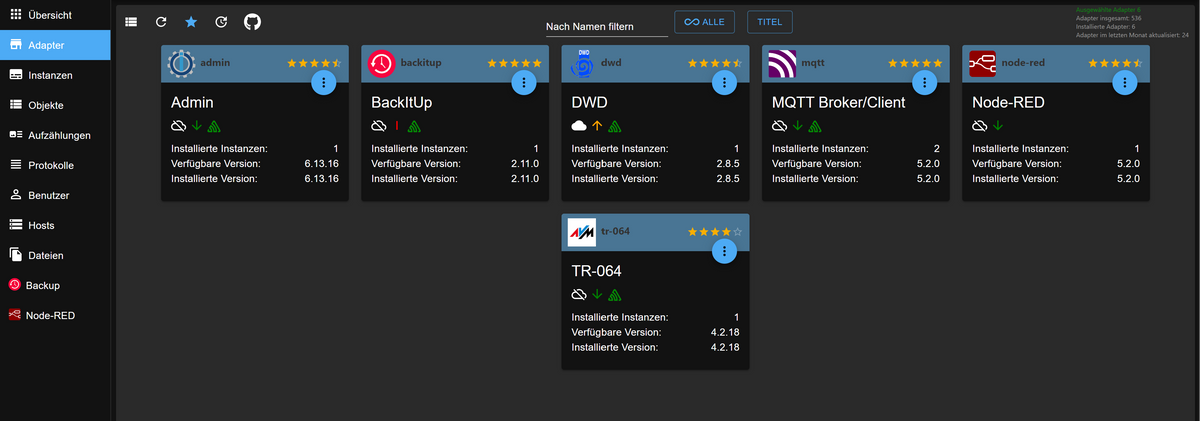The height and width of the screenshot is (421, 1200).
Task: Open Objekte in the sidebar
Action: [55, 105]
